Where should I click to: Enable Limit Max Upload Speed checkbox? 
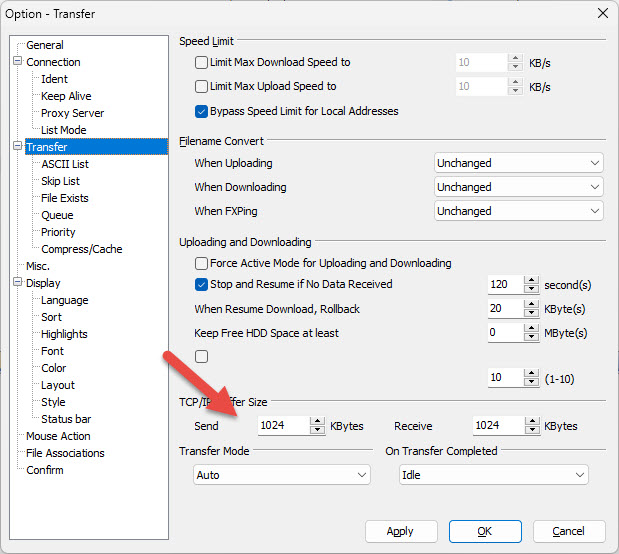[x=201, y=87]
